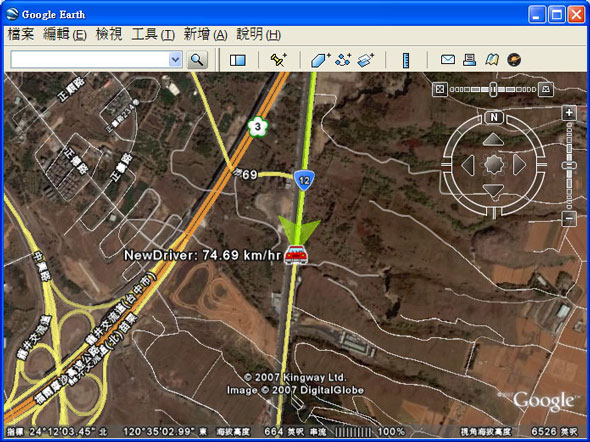Click the tilt slider handle
The width and height of the screenshot is (590, 442).
tap(493, 90)
